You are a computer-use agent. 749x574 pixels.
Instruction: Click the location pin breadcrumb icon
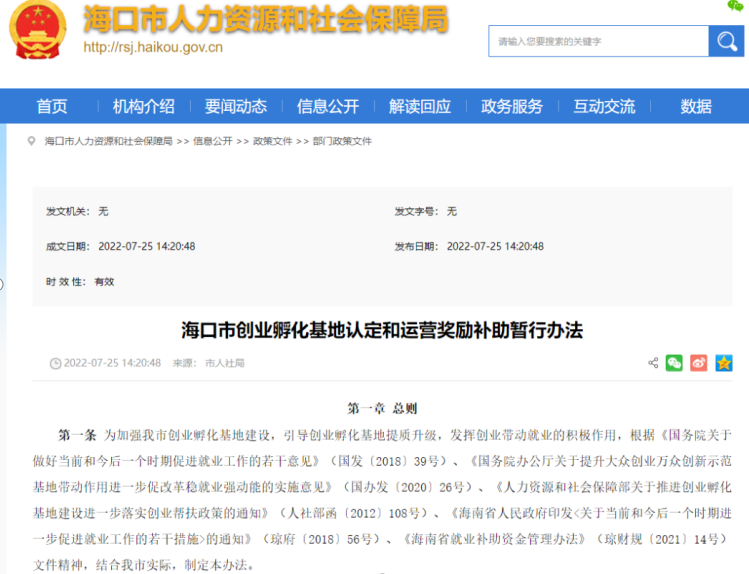tap(32, 141)
